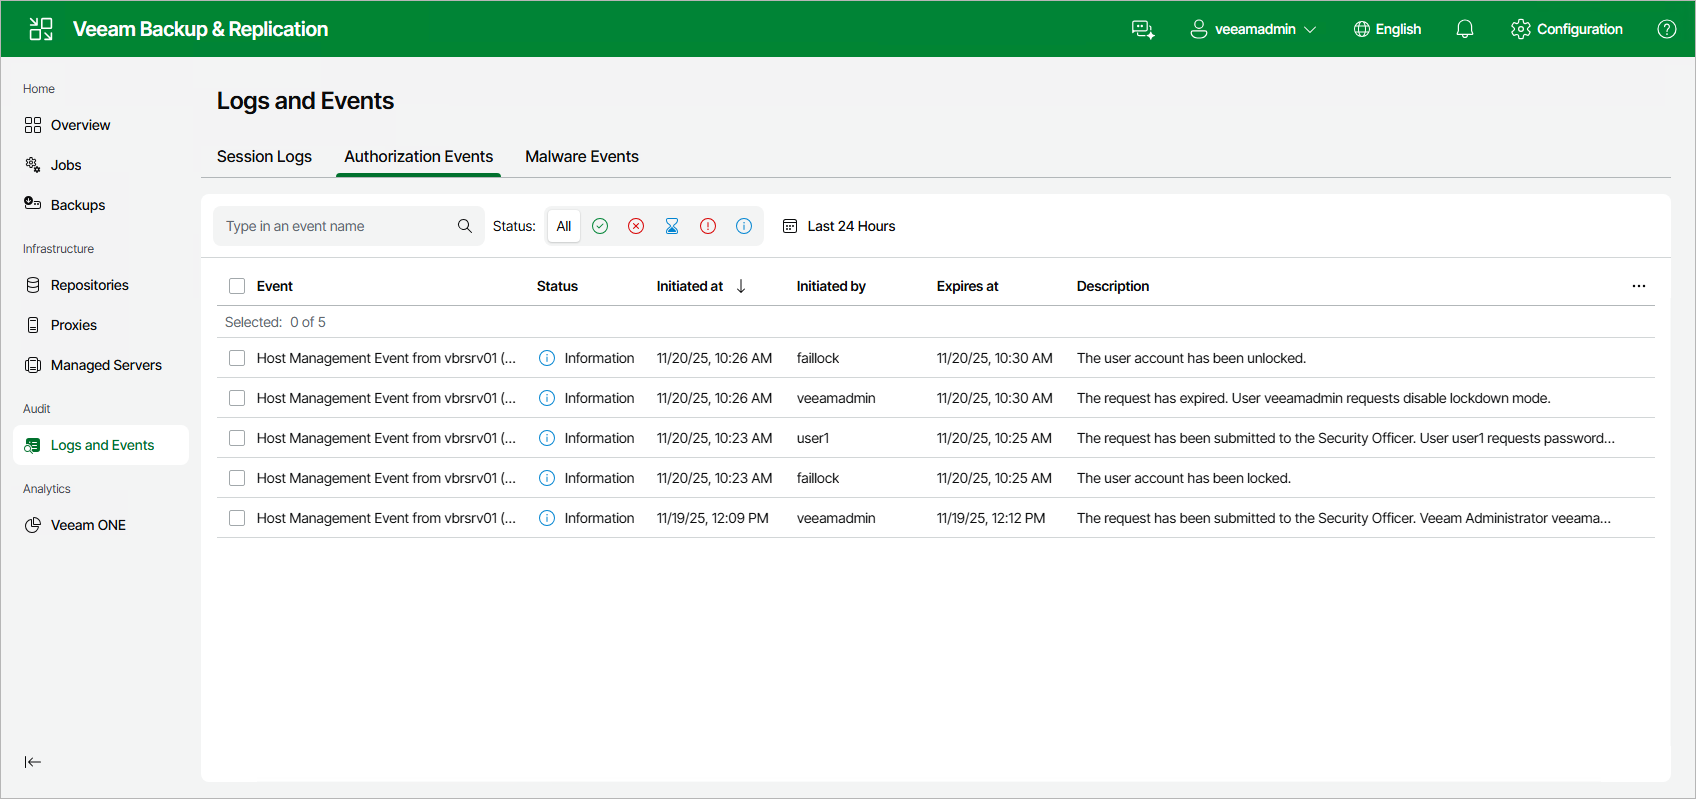Image resolution: width=1696 pixels, height=799 pixels.
Task: Tick the select-all checkbox in header
Action: point(237,286)
